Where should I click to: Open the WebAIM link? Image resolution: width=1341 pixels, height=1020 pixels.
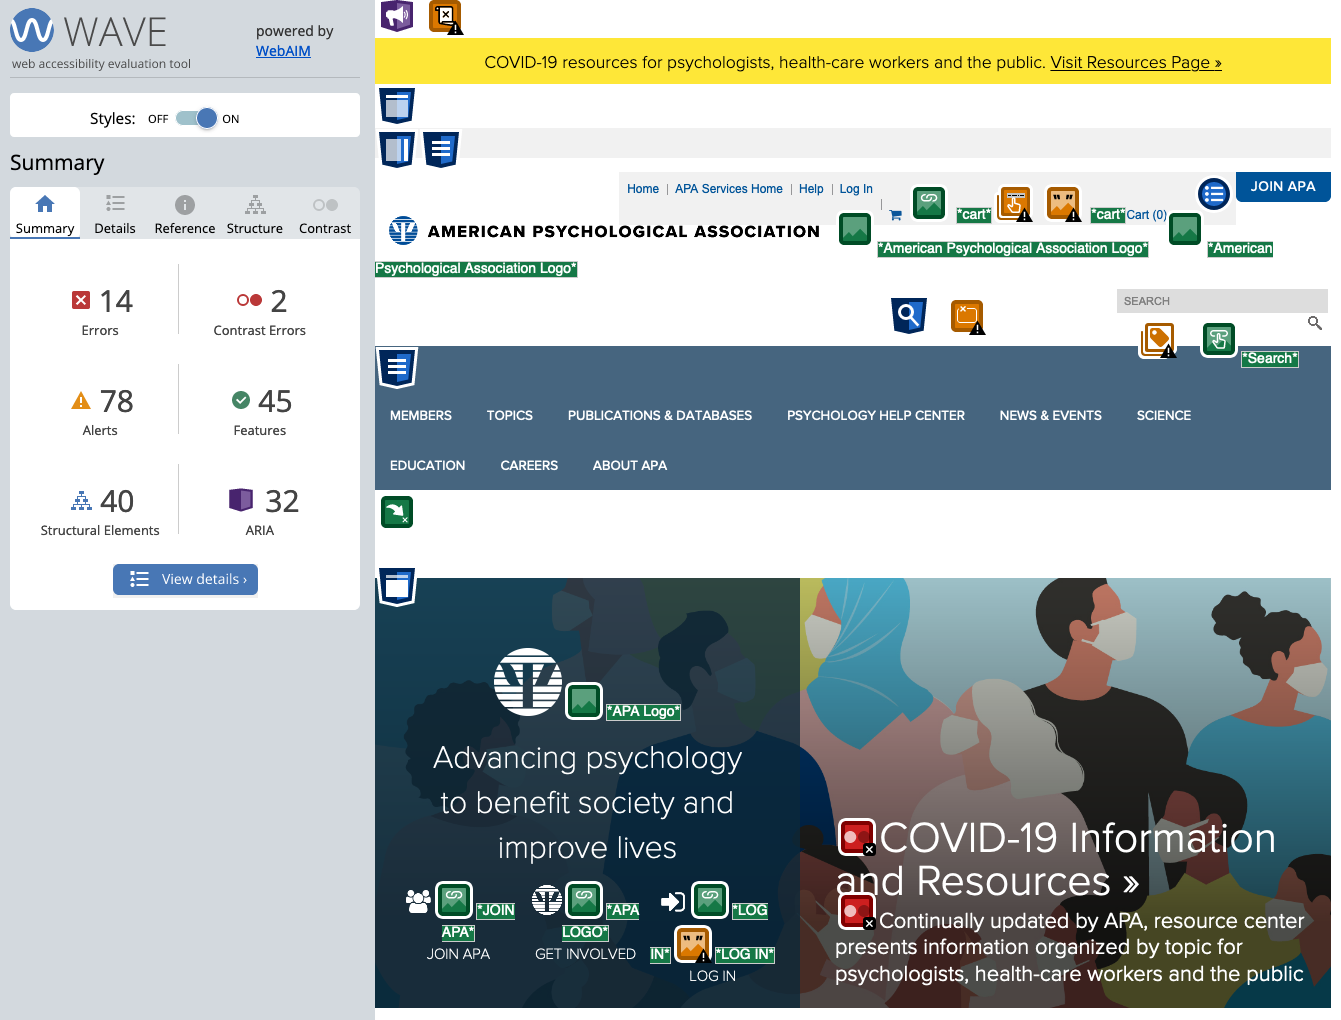pyautogui.click(x=283, y=51)
